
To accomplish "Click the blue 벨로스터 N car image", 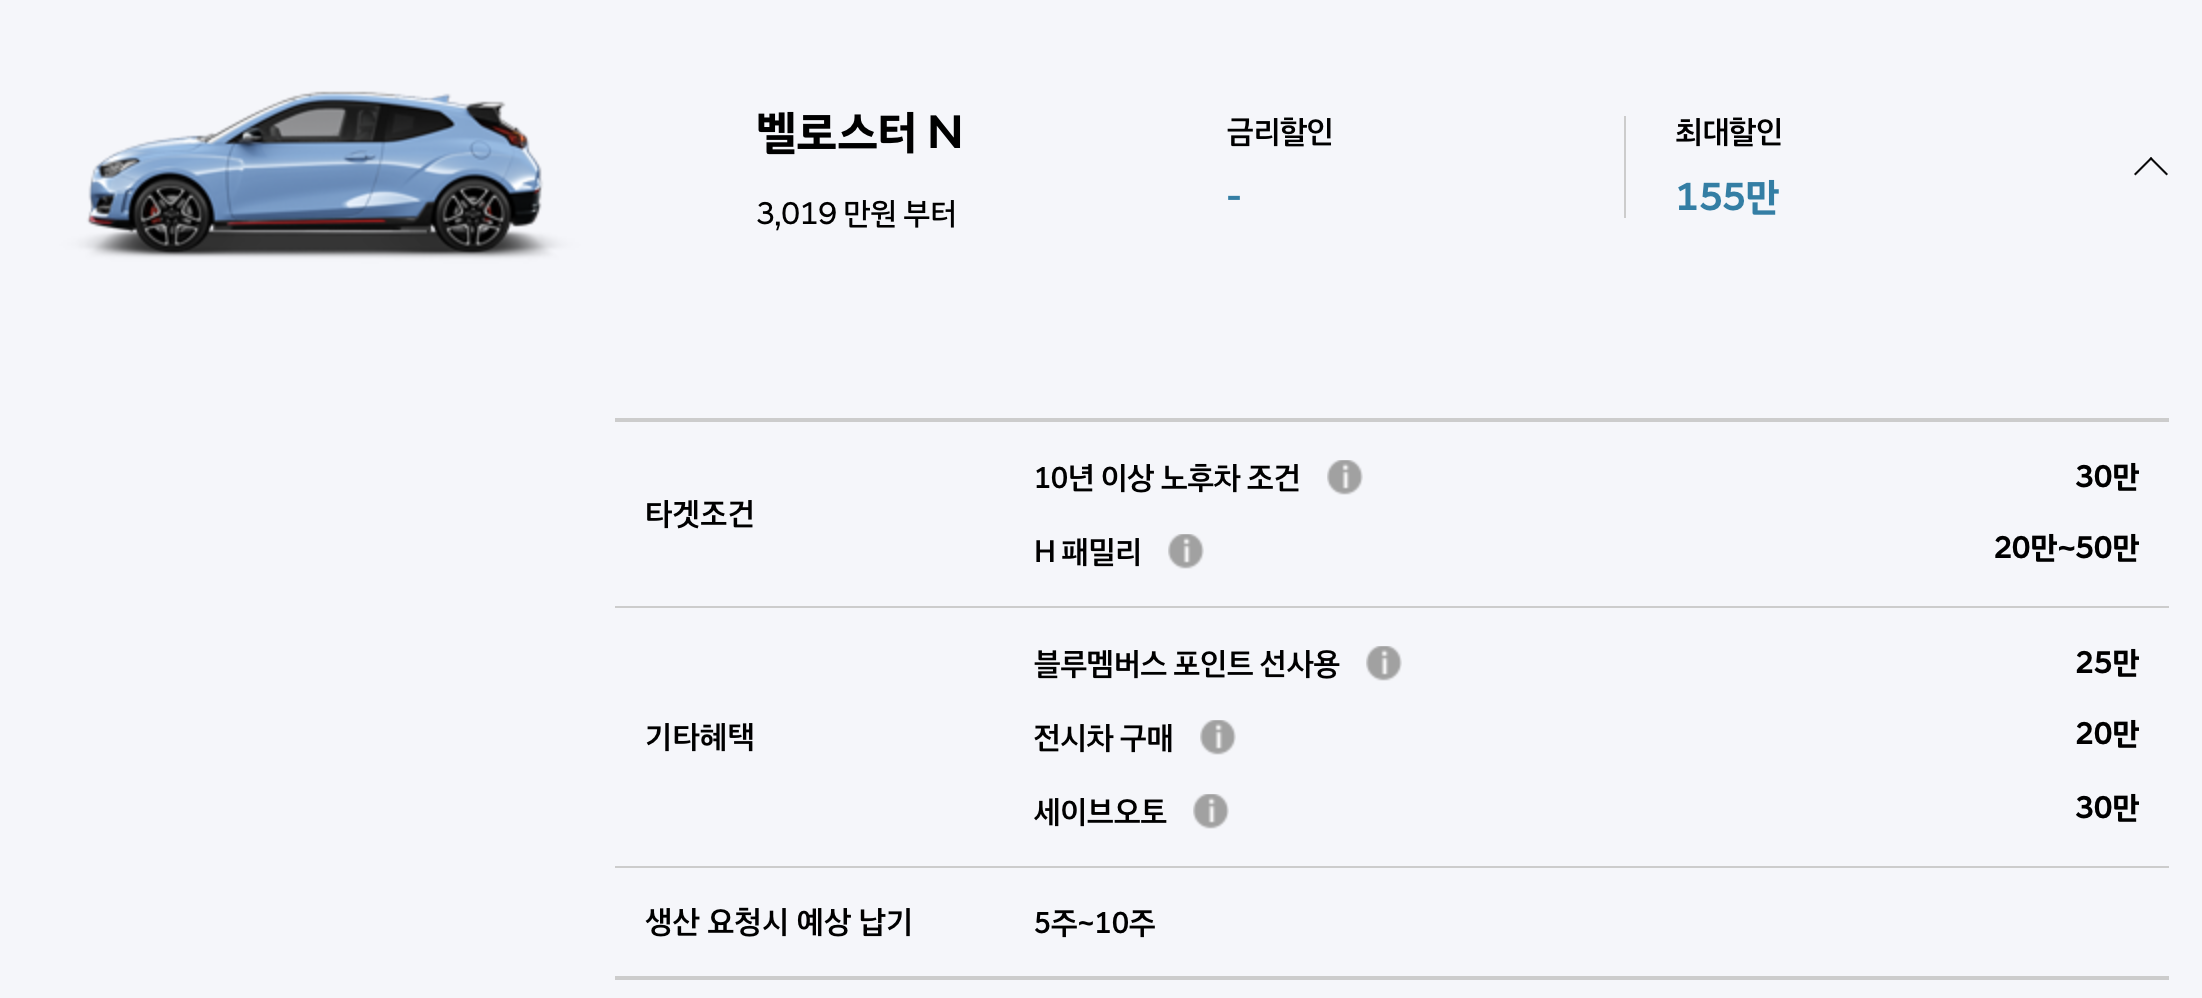I will (317, 172).
